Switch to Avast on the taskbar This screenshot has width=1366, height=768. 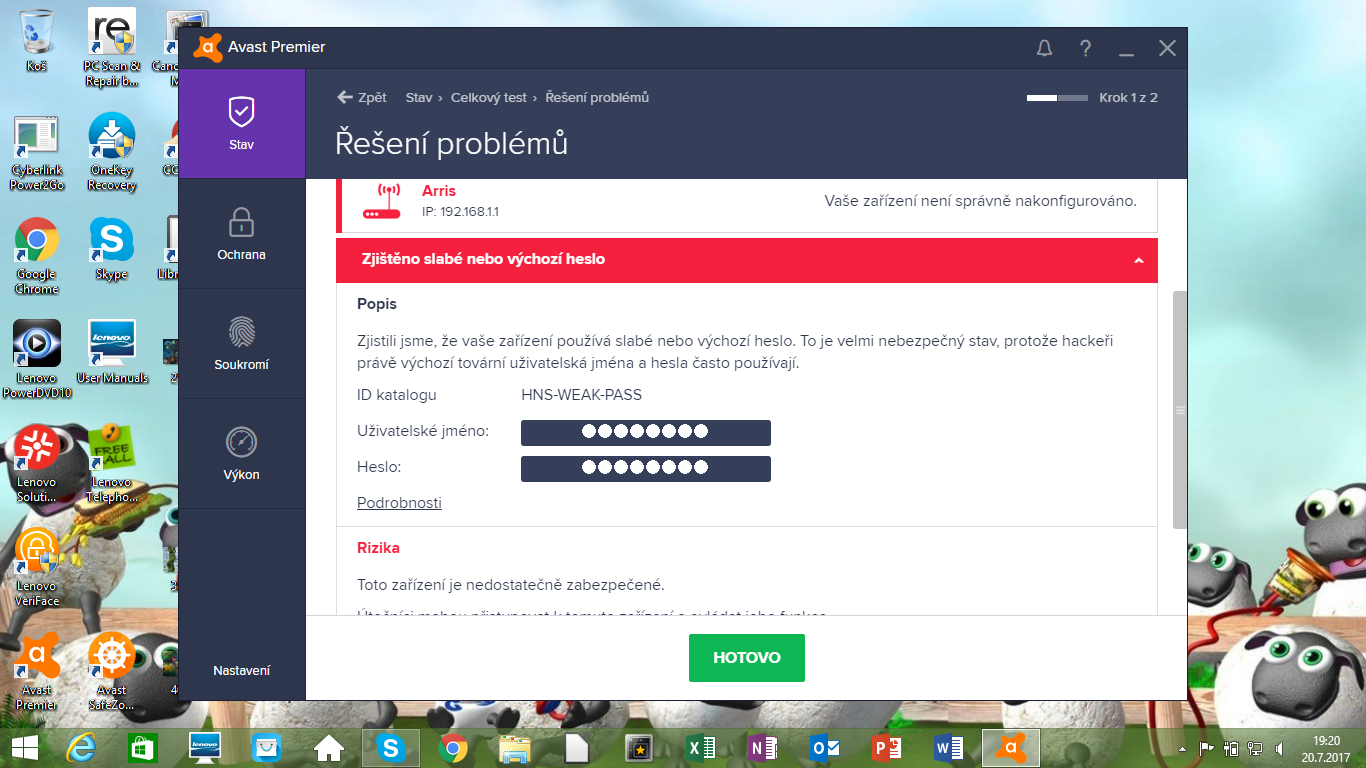click(x=1011, y=747)
